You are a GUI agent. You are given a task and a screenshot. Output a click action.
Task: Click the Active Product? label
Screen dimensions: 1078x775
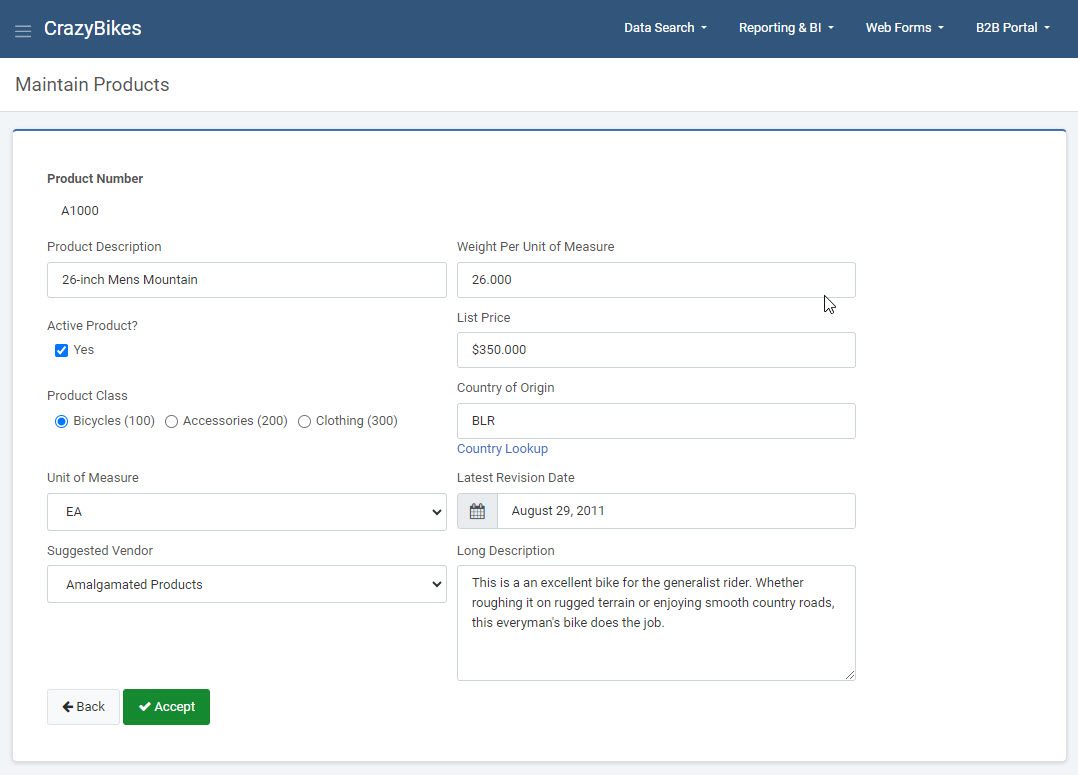tap(92, 326)
